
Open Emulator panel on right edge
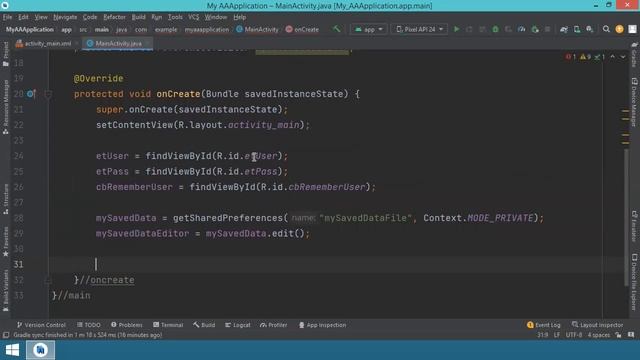634,227
